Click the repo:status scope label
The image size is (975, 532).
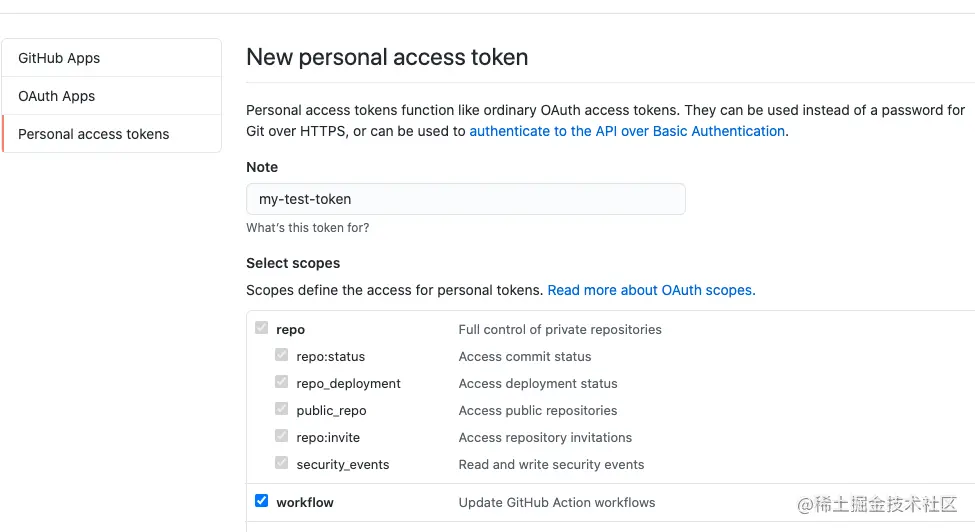[x=331, y=356]
